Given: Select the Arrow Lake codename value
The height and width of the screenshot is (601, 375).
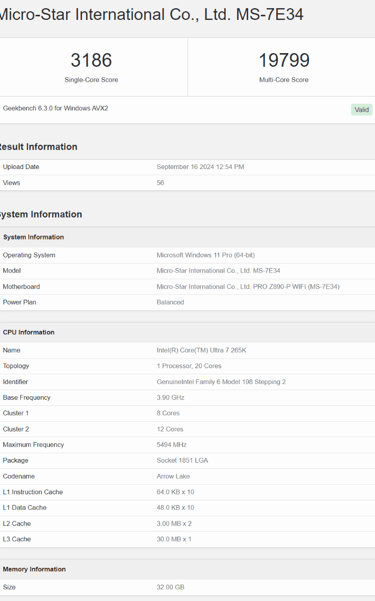Looking at the screenshot, I should pos(173,476).
